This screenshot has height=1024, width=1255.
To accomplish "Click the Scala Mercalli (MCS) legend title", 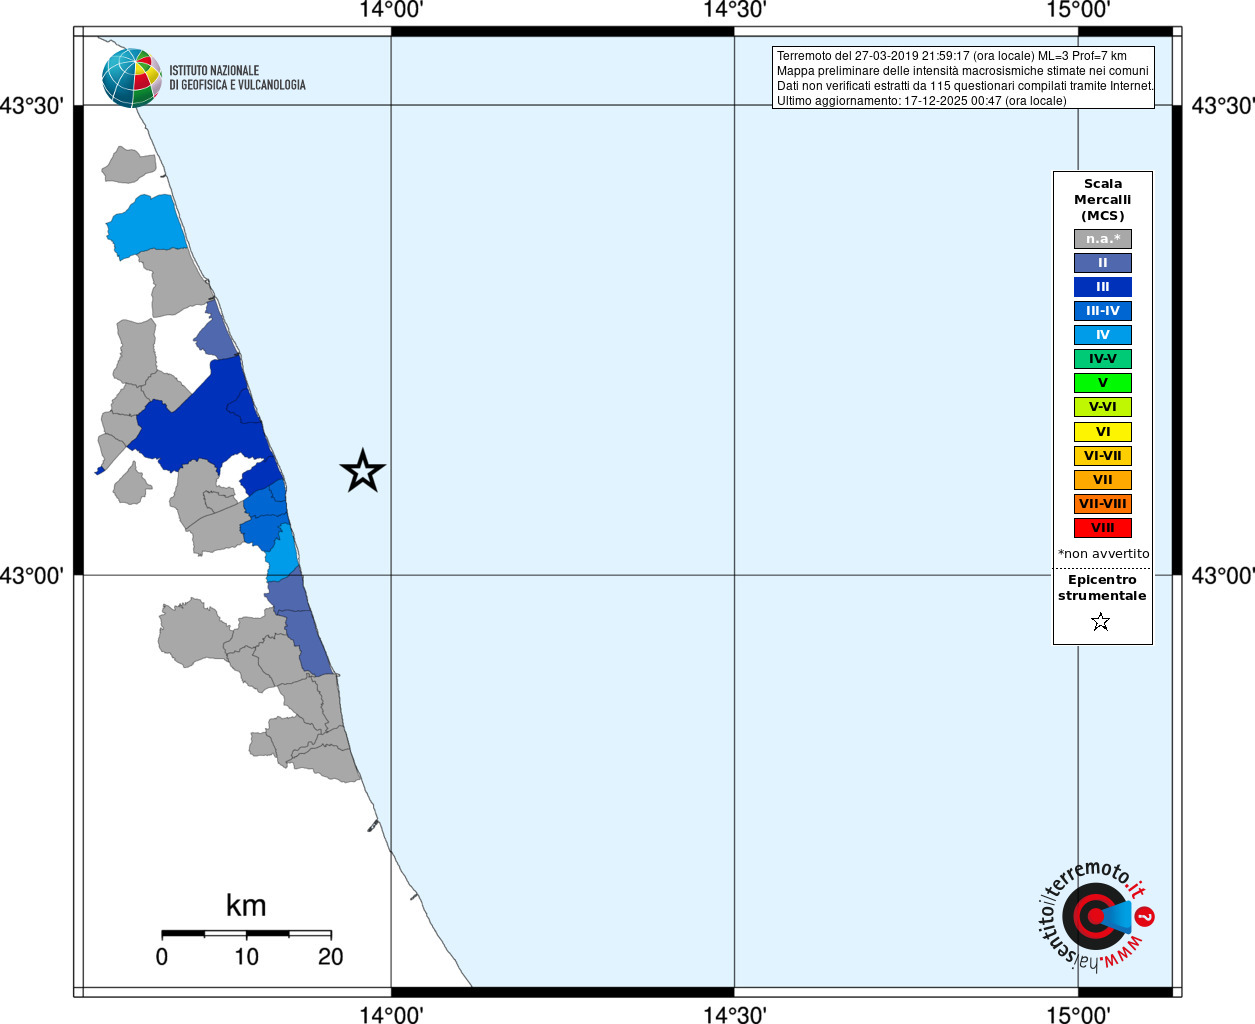I will (1102, 200).
